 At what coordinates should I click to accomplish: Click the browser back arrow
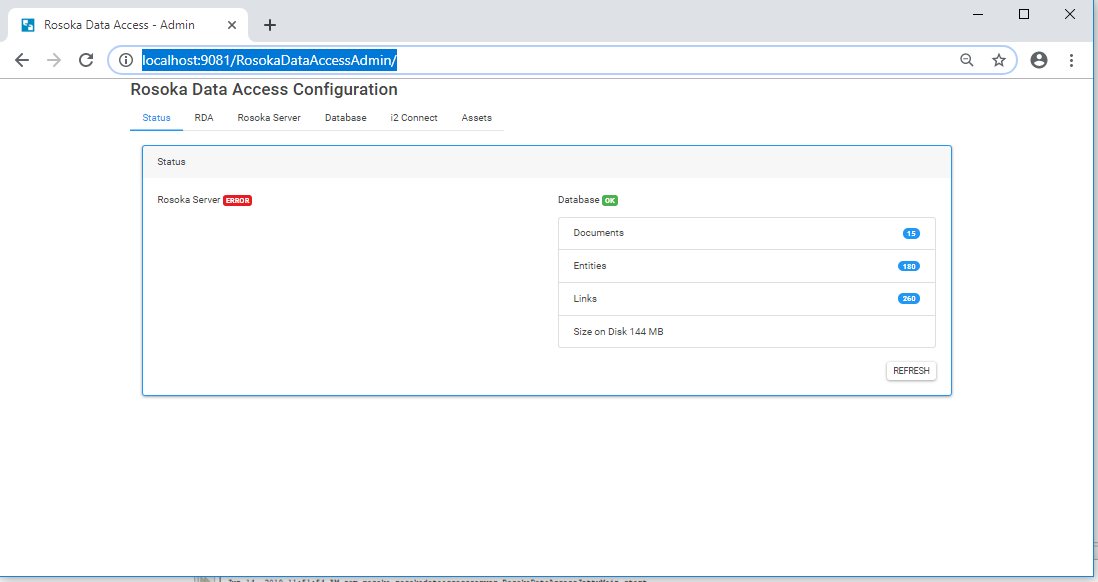[x=22, y=60]
